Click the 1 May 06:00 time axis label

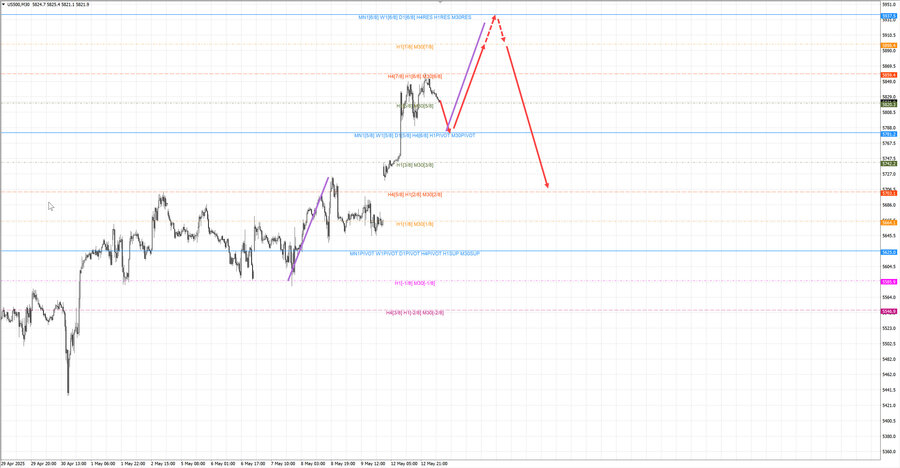point(103,463)
